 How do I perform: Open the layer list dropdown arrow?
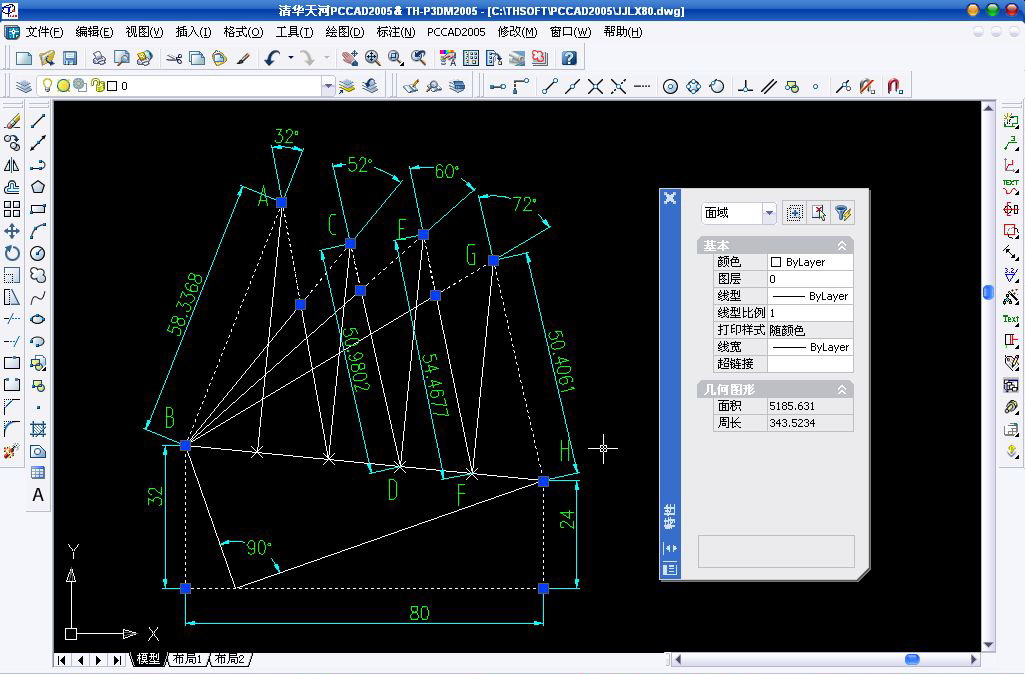pos(328,86)
